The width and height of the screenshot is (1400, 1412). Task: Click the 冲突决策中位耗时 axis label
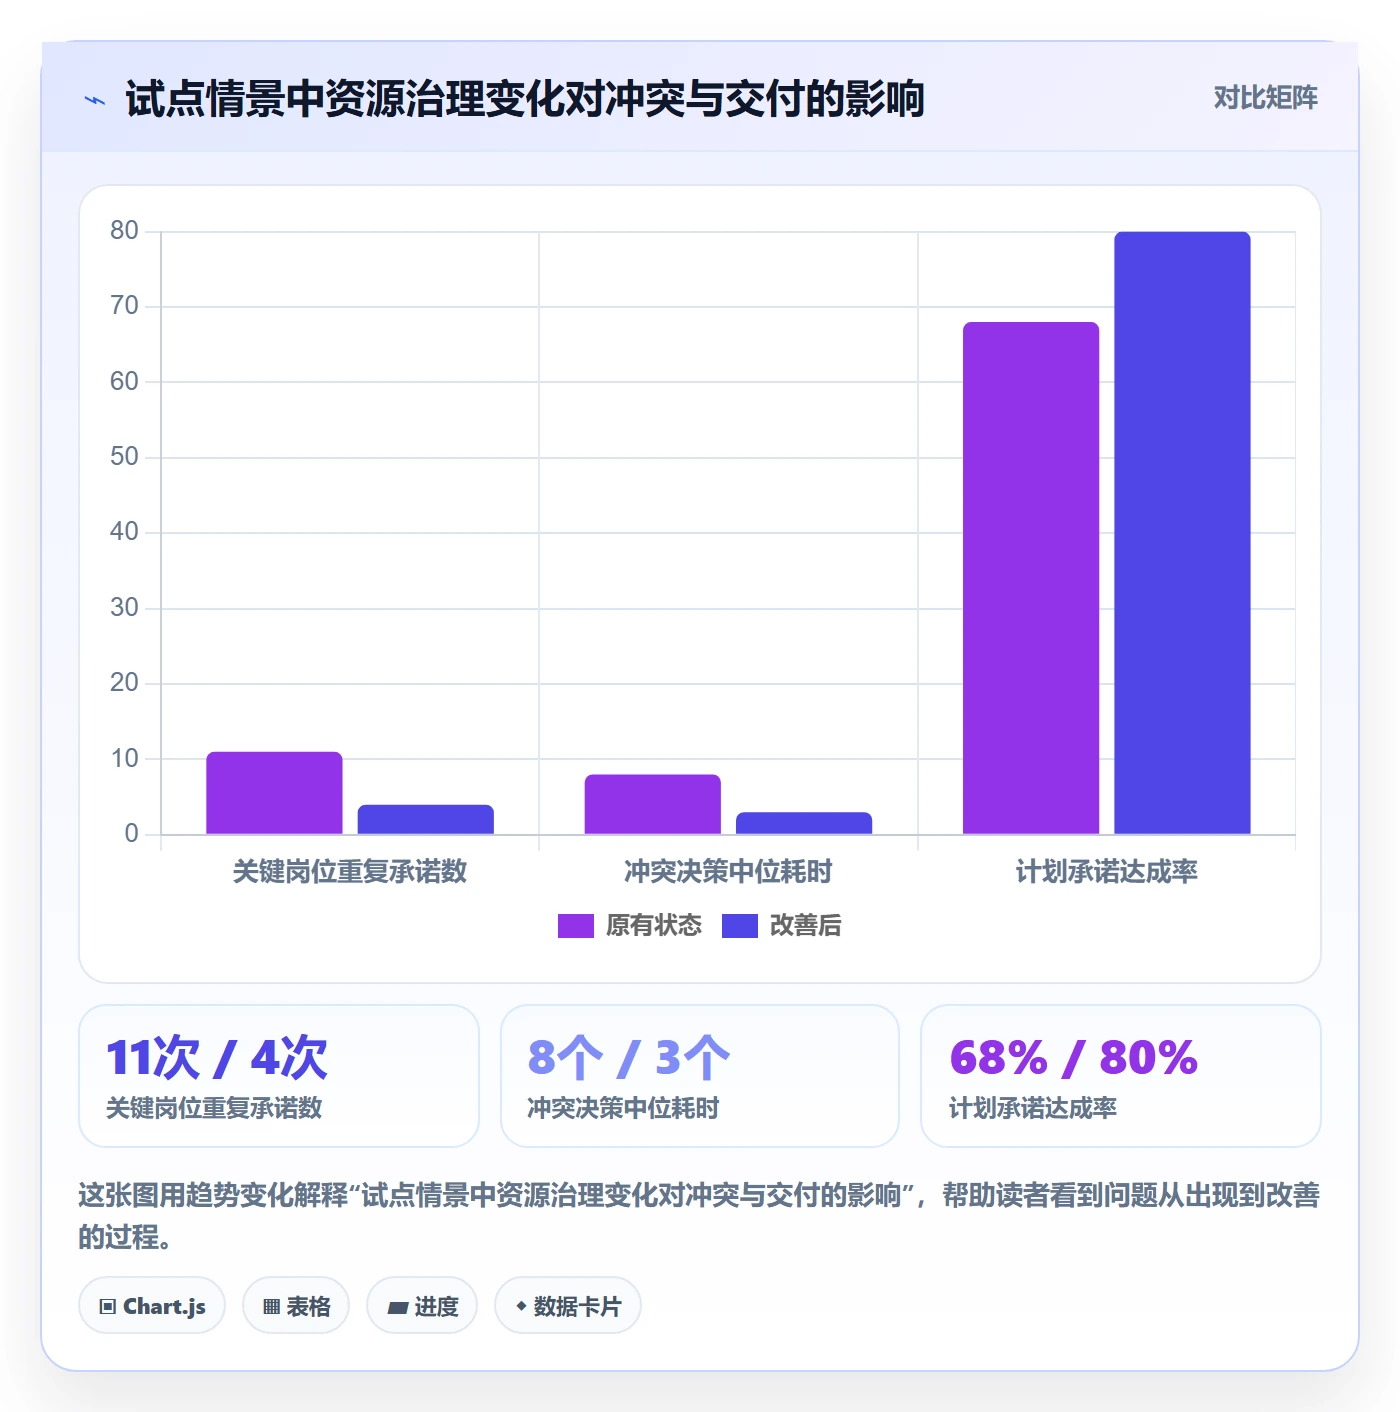pos(728,872)
